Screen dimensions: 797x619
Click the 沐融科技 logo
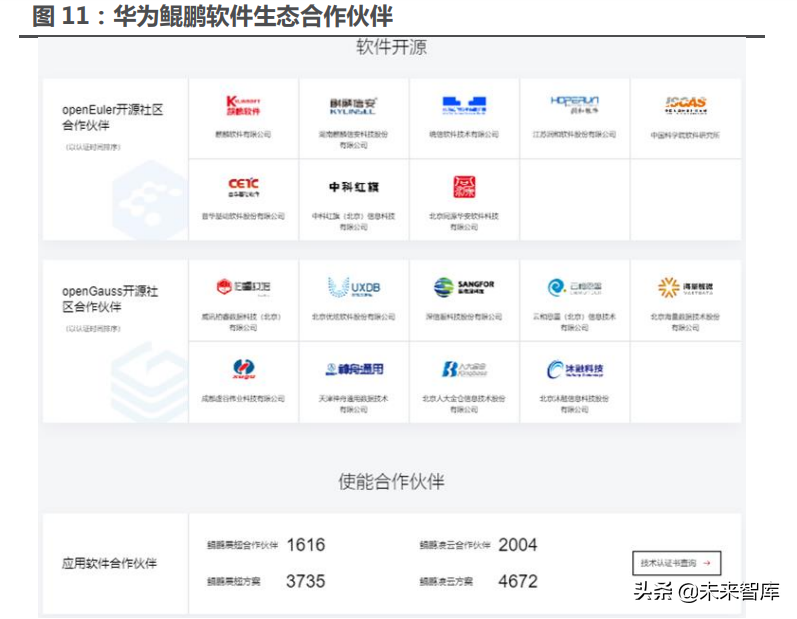tap(574, 369)
